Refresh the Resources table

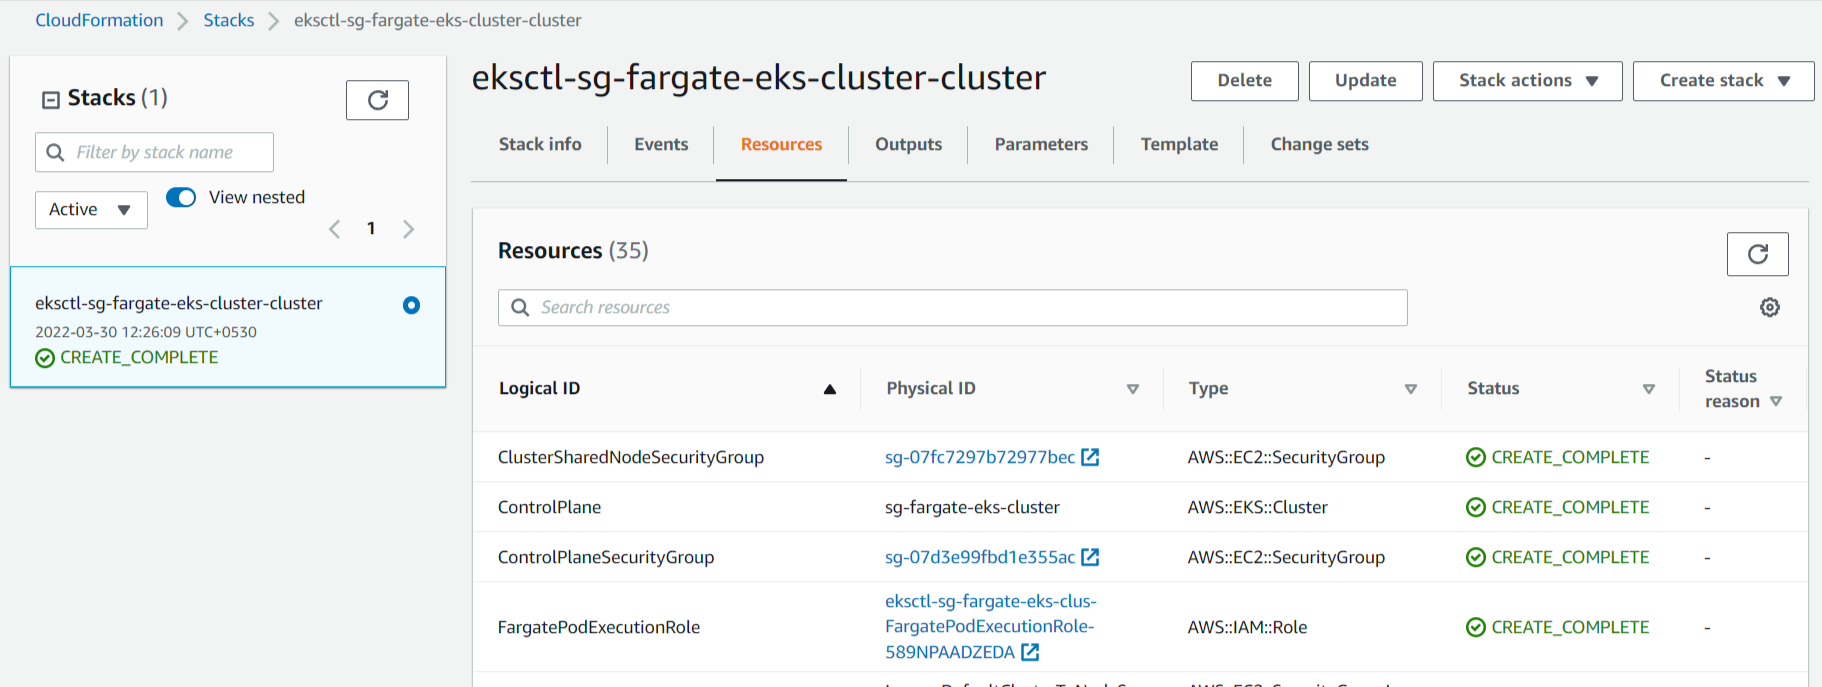(1757, 254)
